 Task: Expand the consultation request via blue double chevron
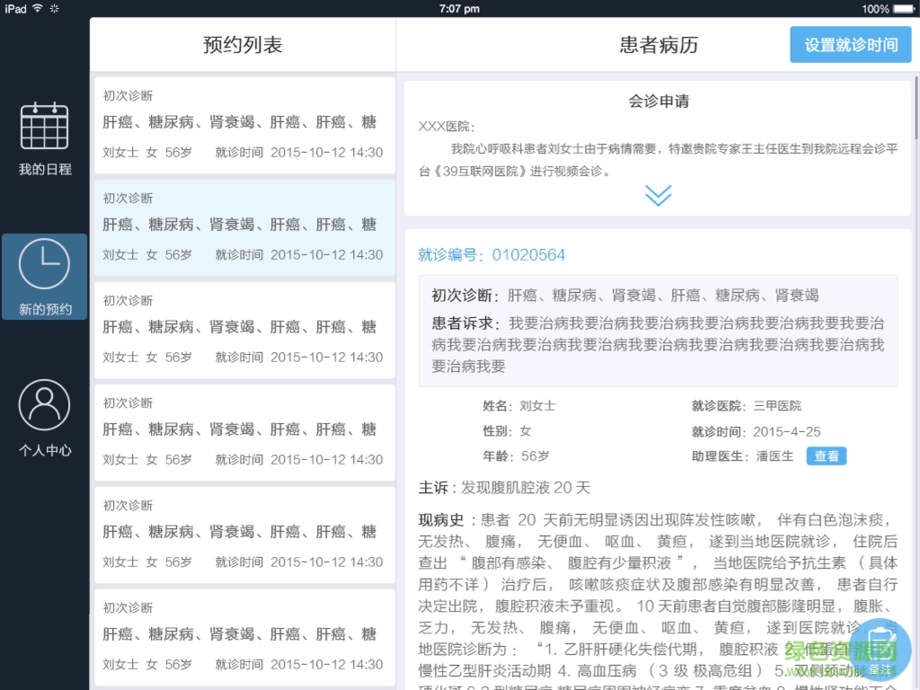point(657,195)
